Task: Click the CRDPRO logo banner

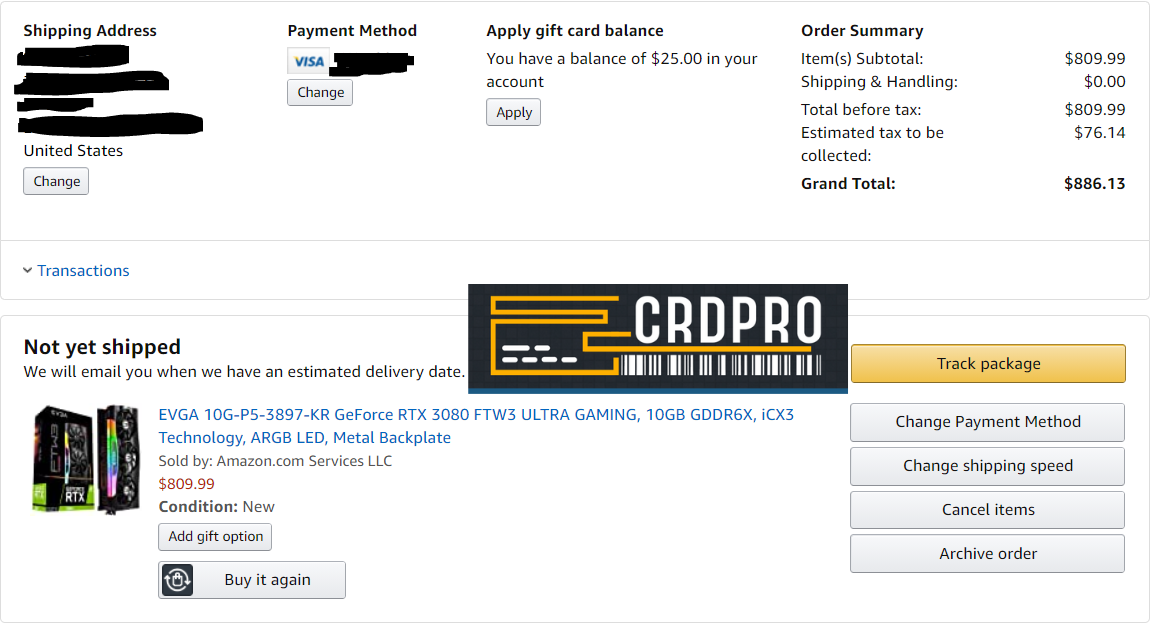Action: click(x=657, y=338)
